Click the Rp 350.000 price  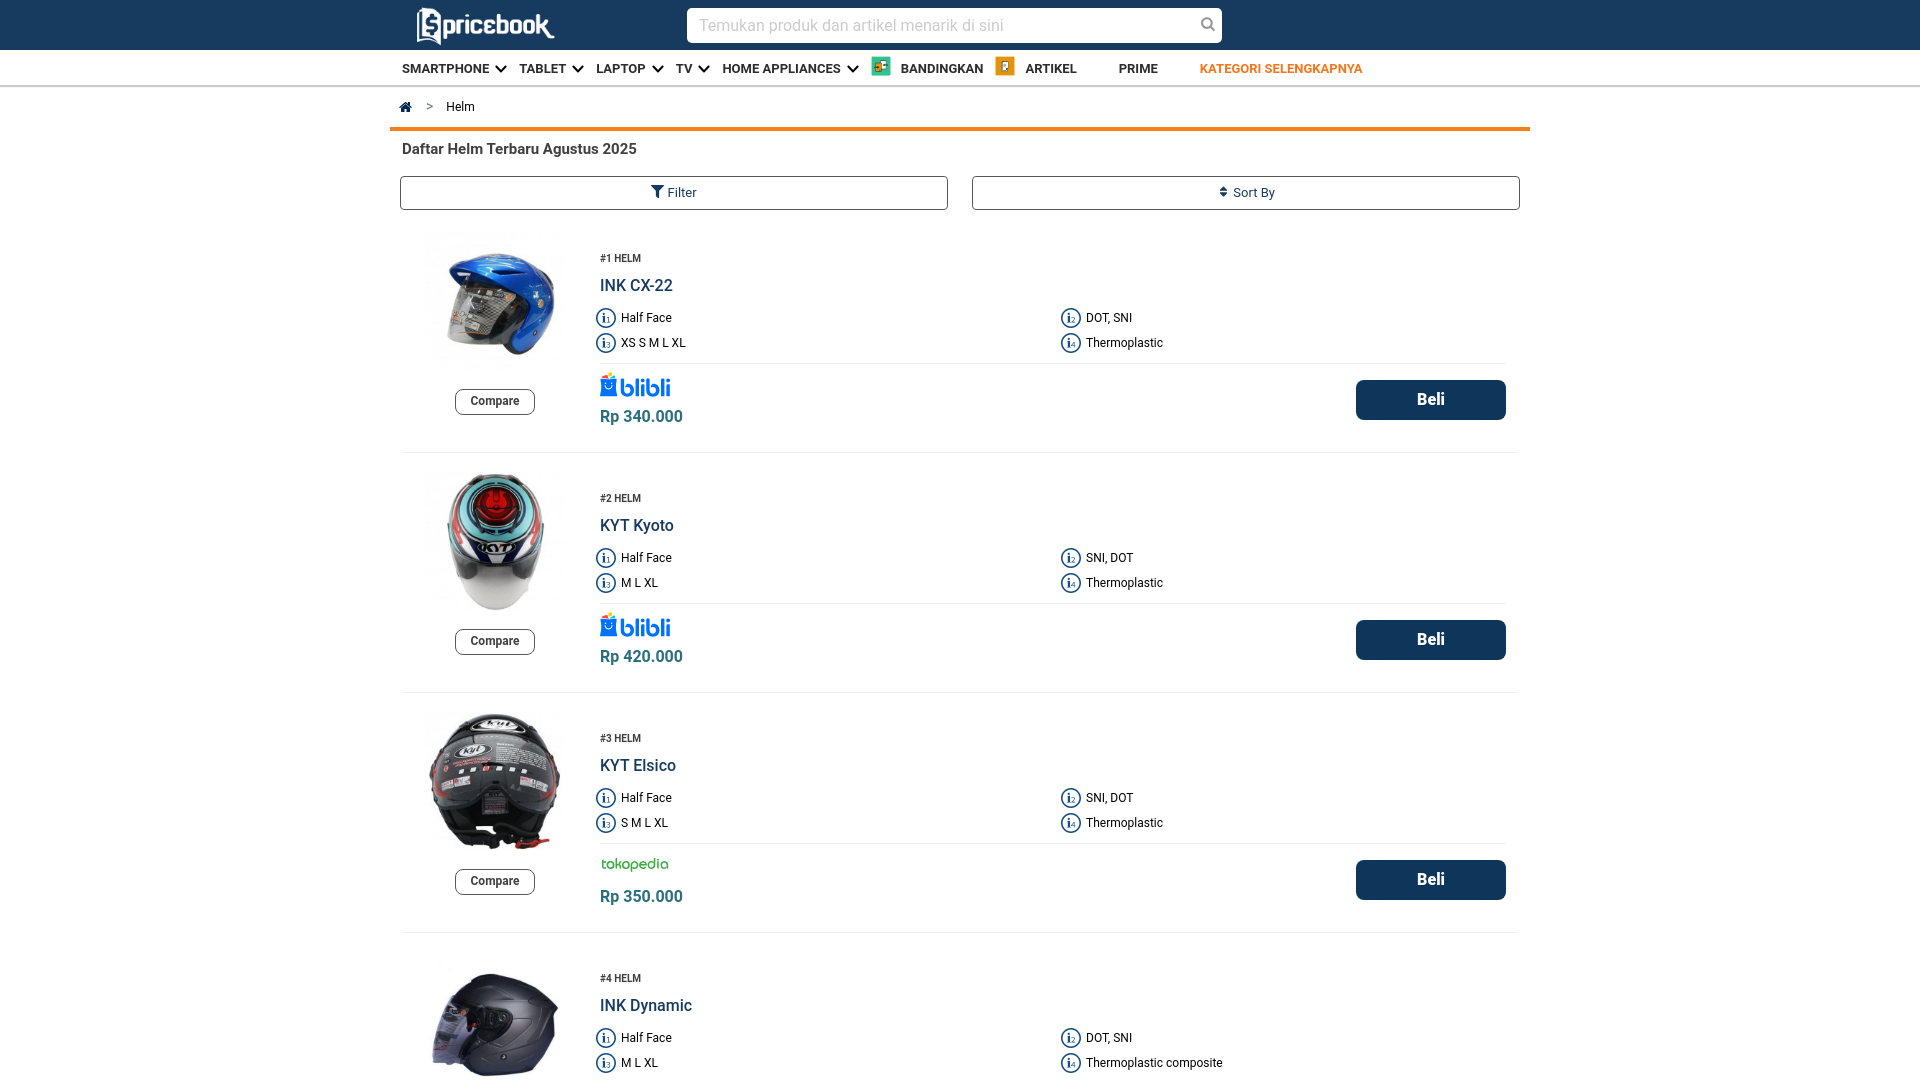click(641, 897)
